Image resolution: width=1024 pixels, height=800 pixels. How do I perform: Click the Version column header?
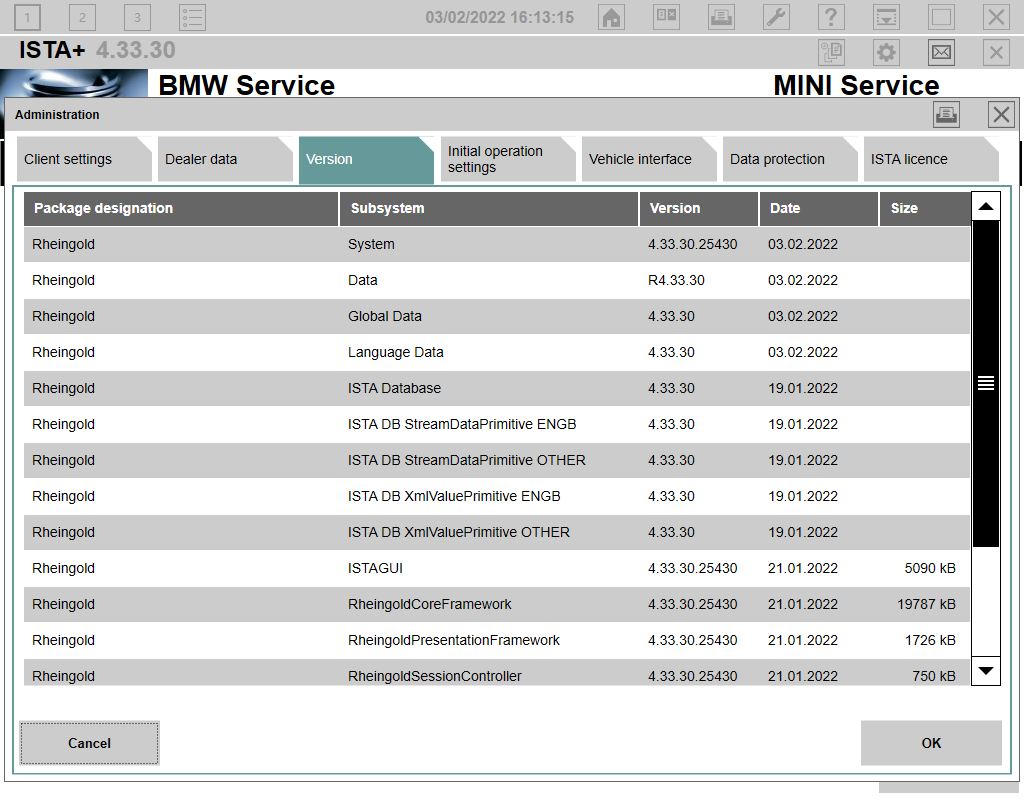[x=699, y=208]
